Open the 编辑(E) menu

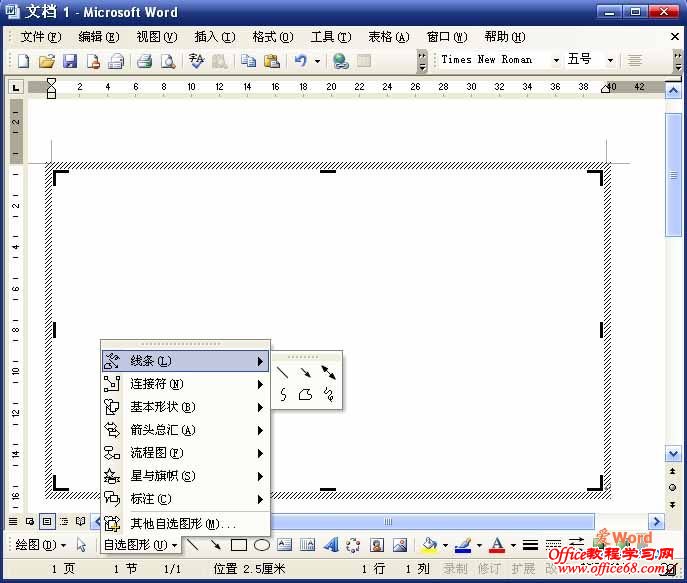click(x=99, y=37)
